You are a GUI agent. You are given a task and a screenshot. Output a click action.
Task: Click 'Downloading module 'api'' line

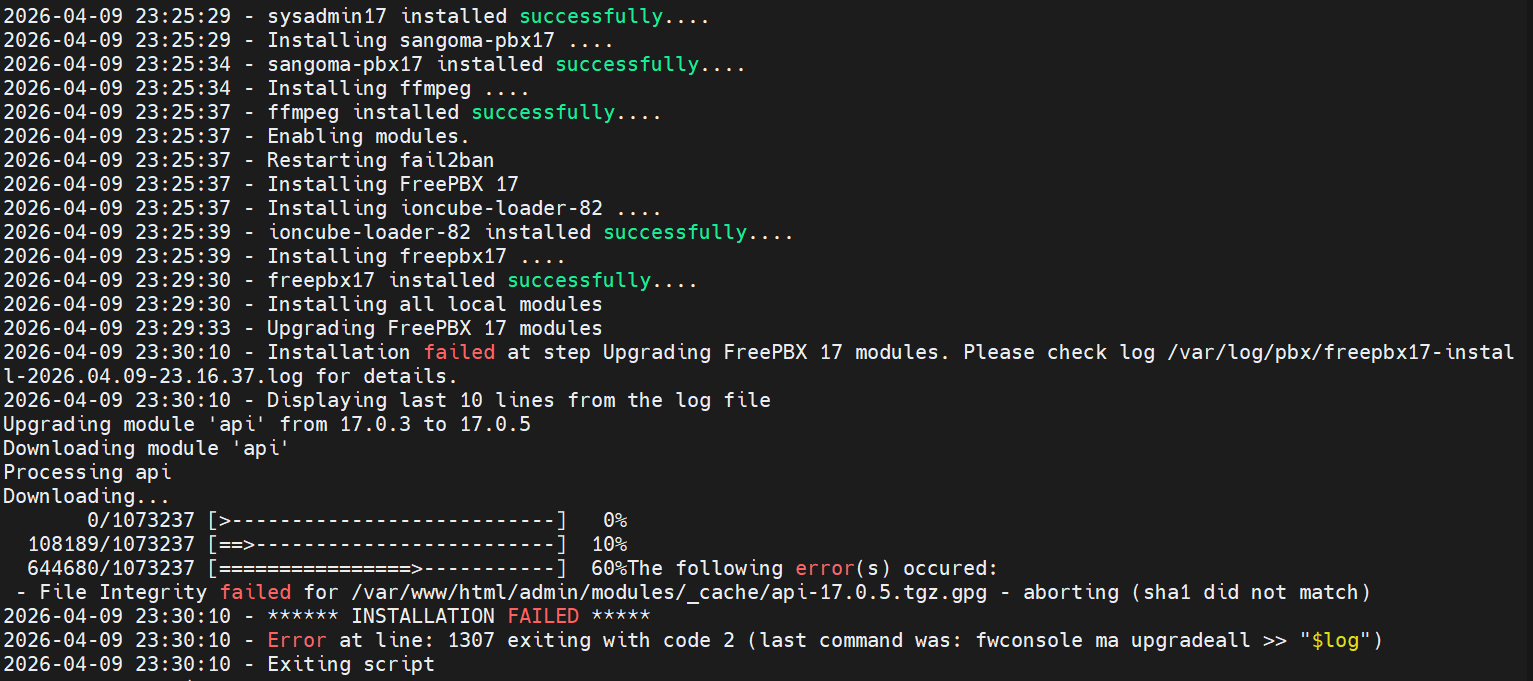coord(146,448)
